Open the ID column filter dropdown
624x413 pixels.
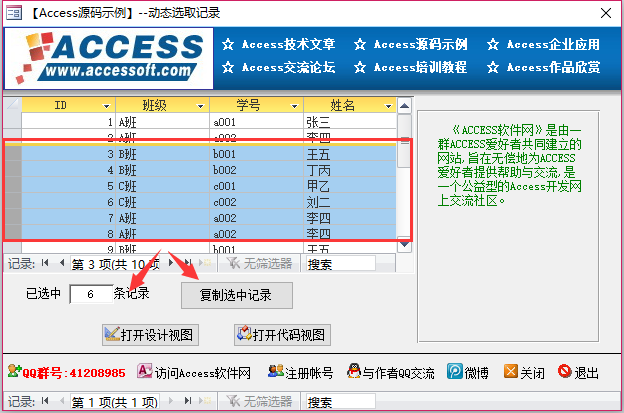pos(106,106)
